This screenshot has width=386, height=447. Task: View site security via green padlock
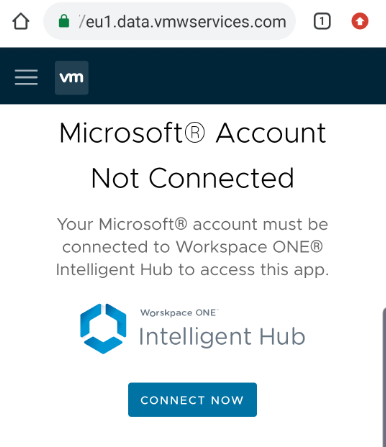click(x=64, y=21)
